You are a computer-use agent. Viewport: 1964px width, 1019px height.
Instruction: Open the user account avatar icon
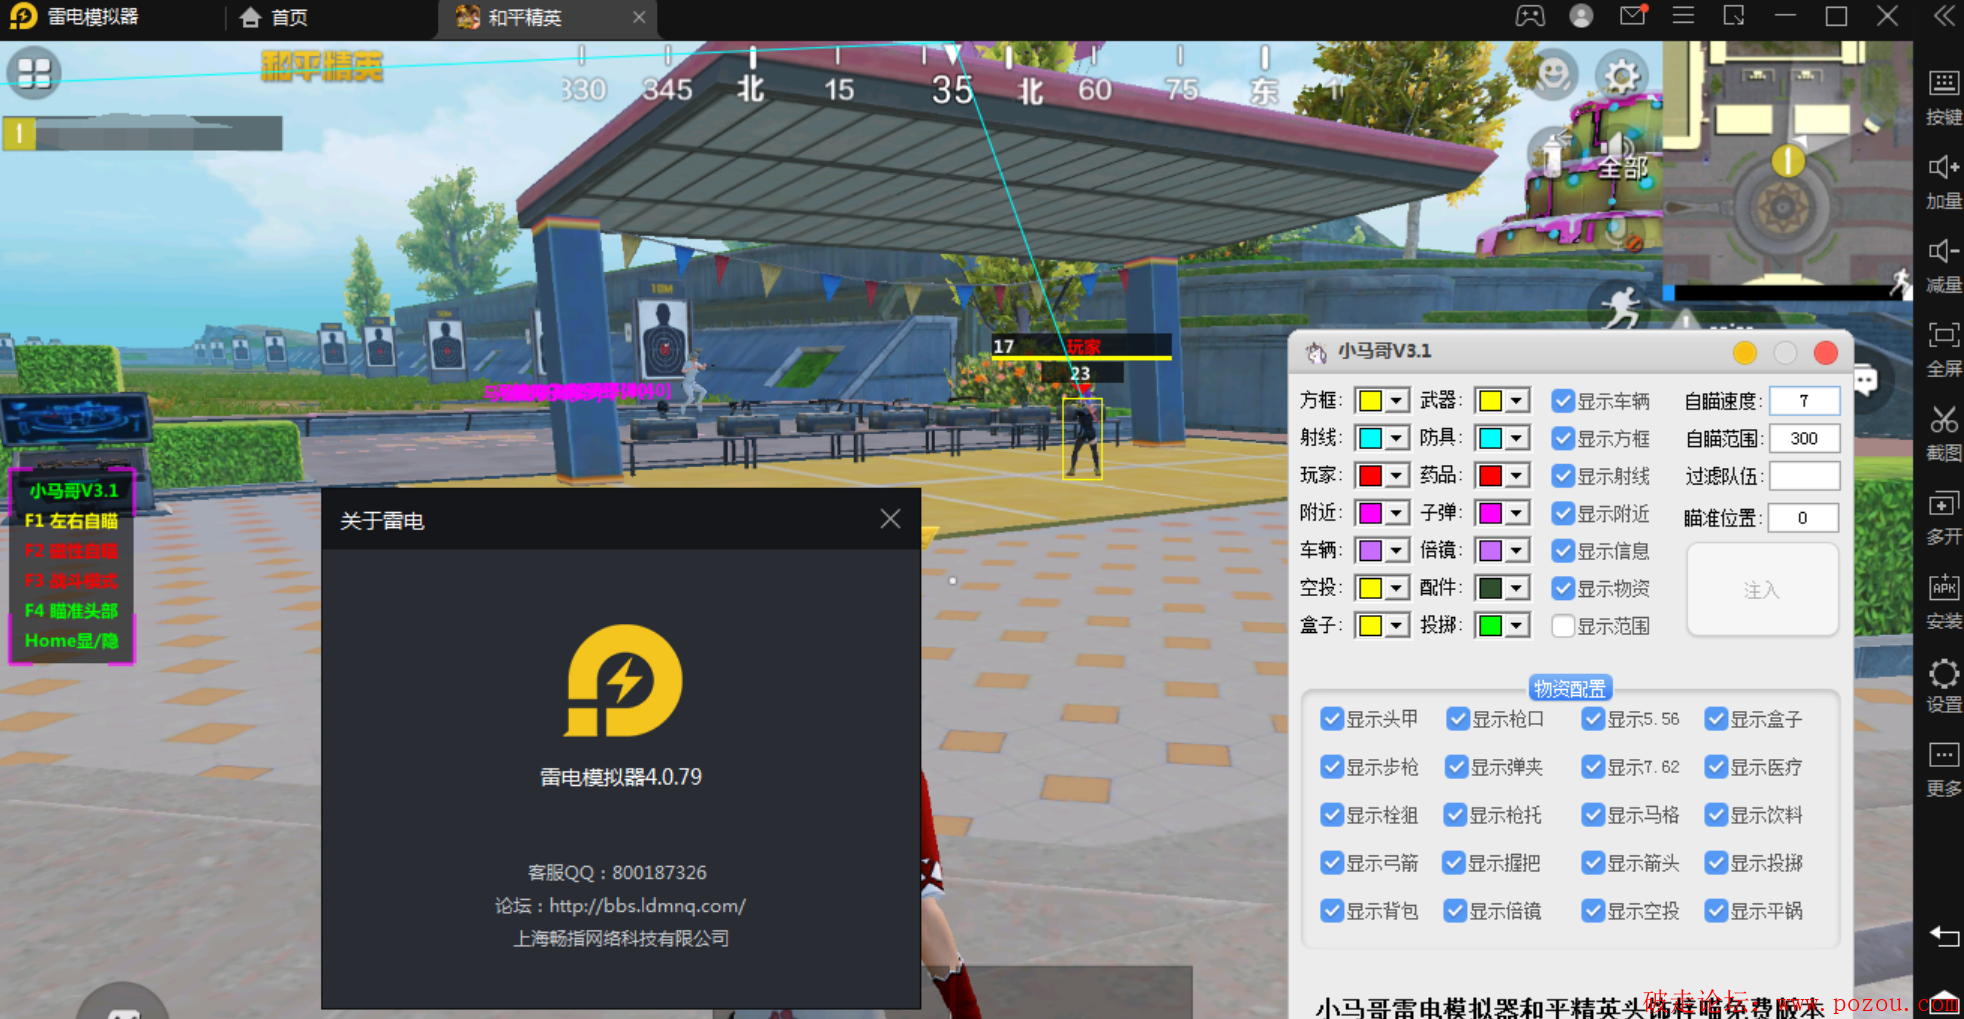pos(1581,16)
